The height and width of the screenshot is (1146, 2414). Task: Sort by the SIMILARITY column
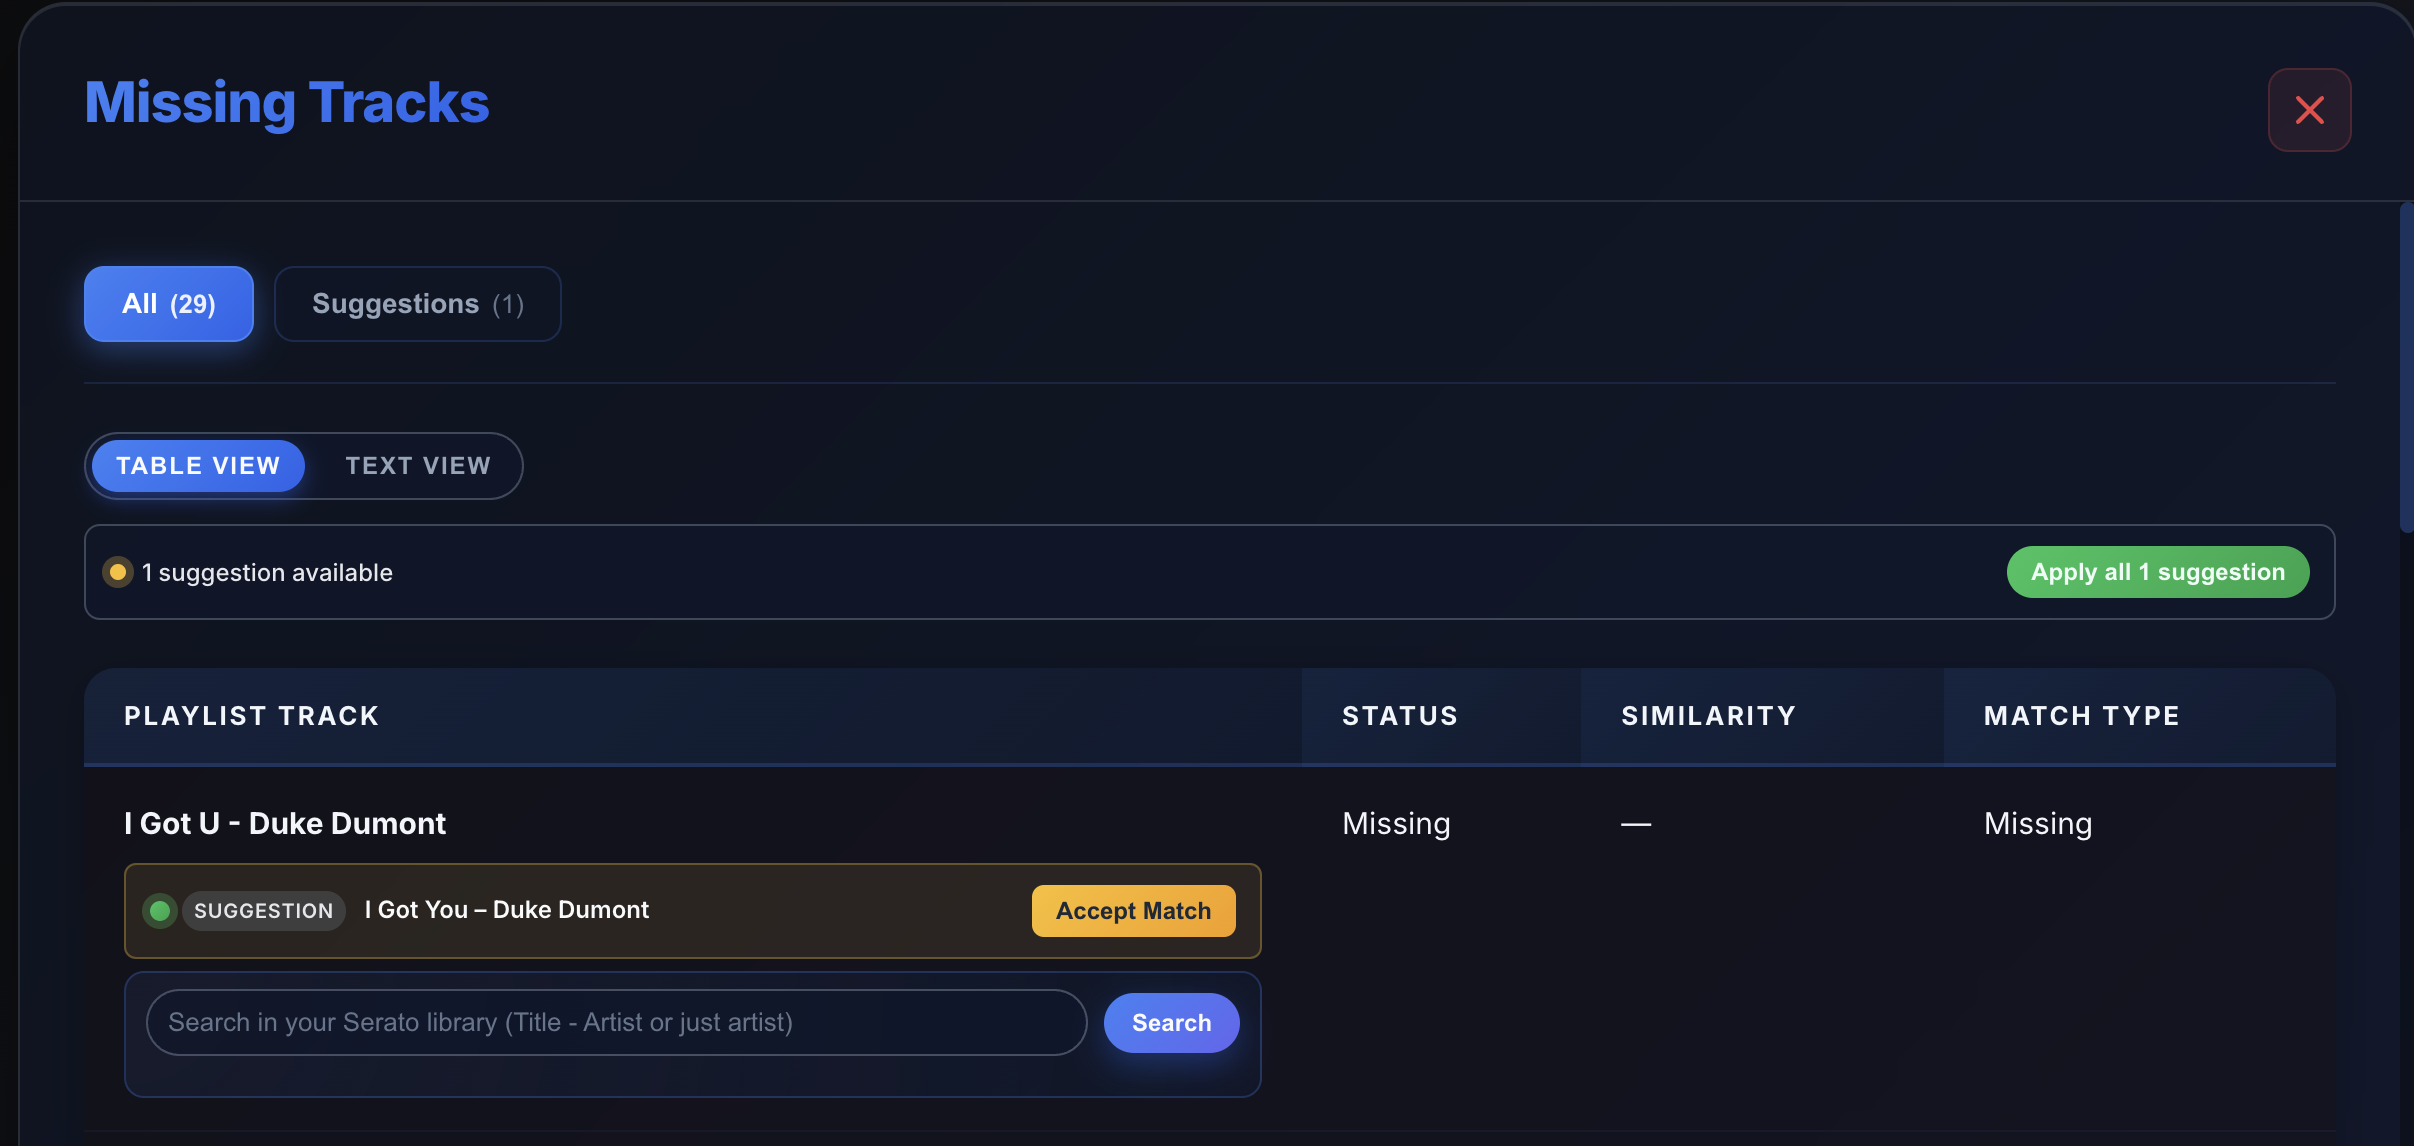coord(1707,715)
